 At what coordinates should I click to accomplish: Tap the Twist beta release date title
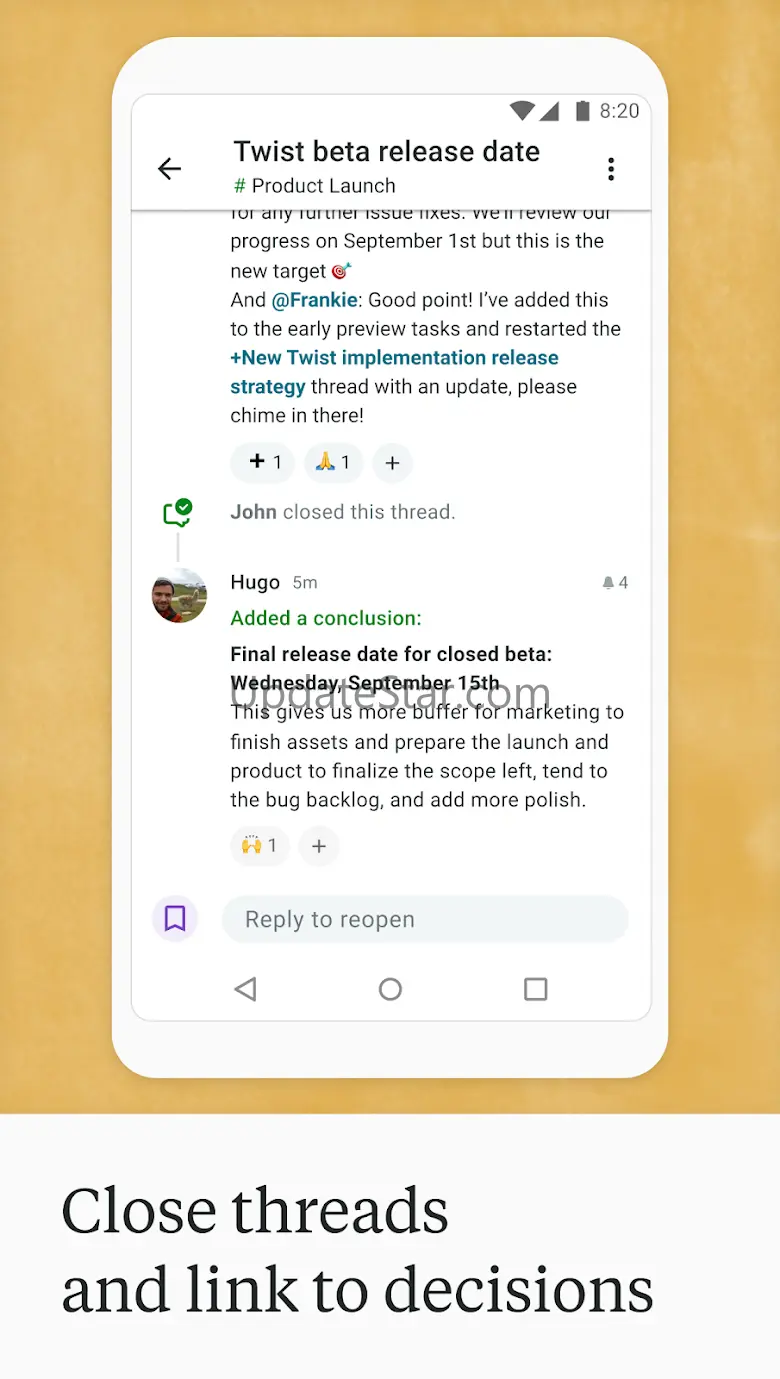(386, 151)
